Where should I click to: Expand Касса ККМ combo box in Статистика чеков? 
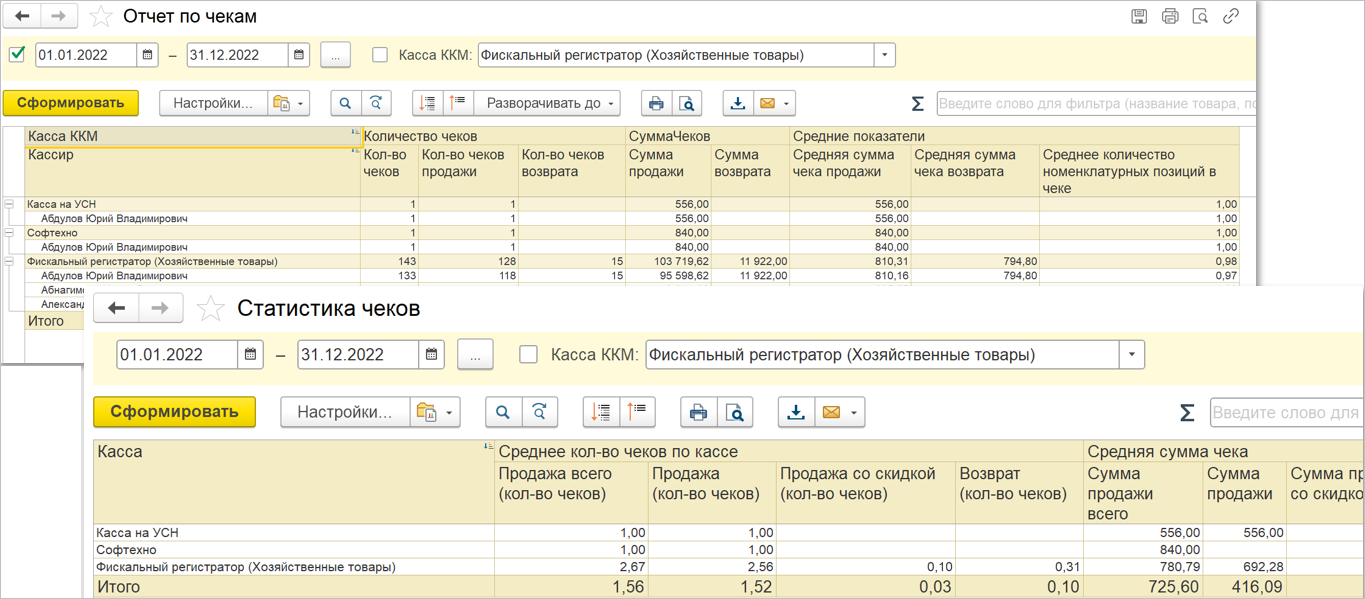1132,354
